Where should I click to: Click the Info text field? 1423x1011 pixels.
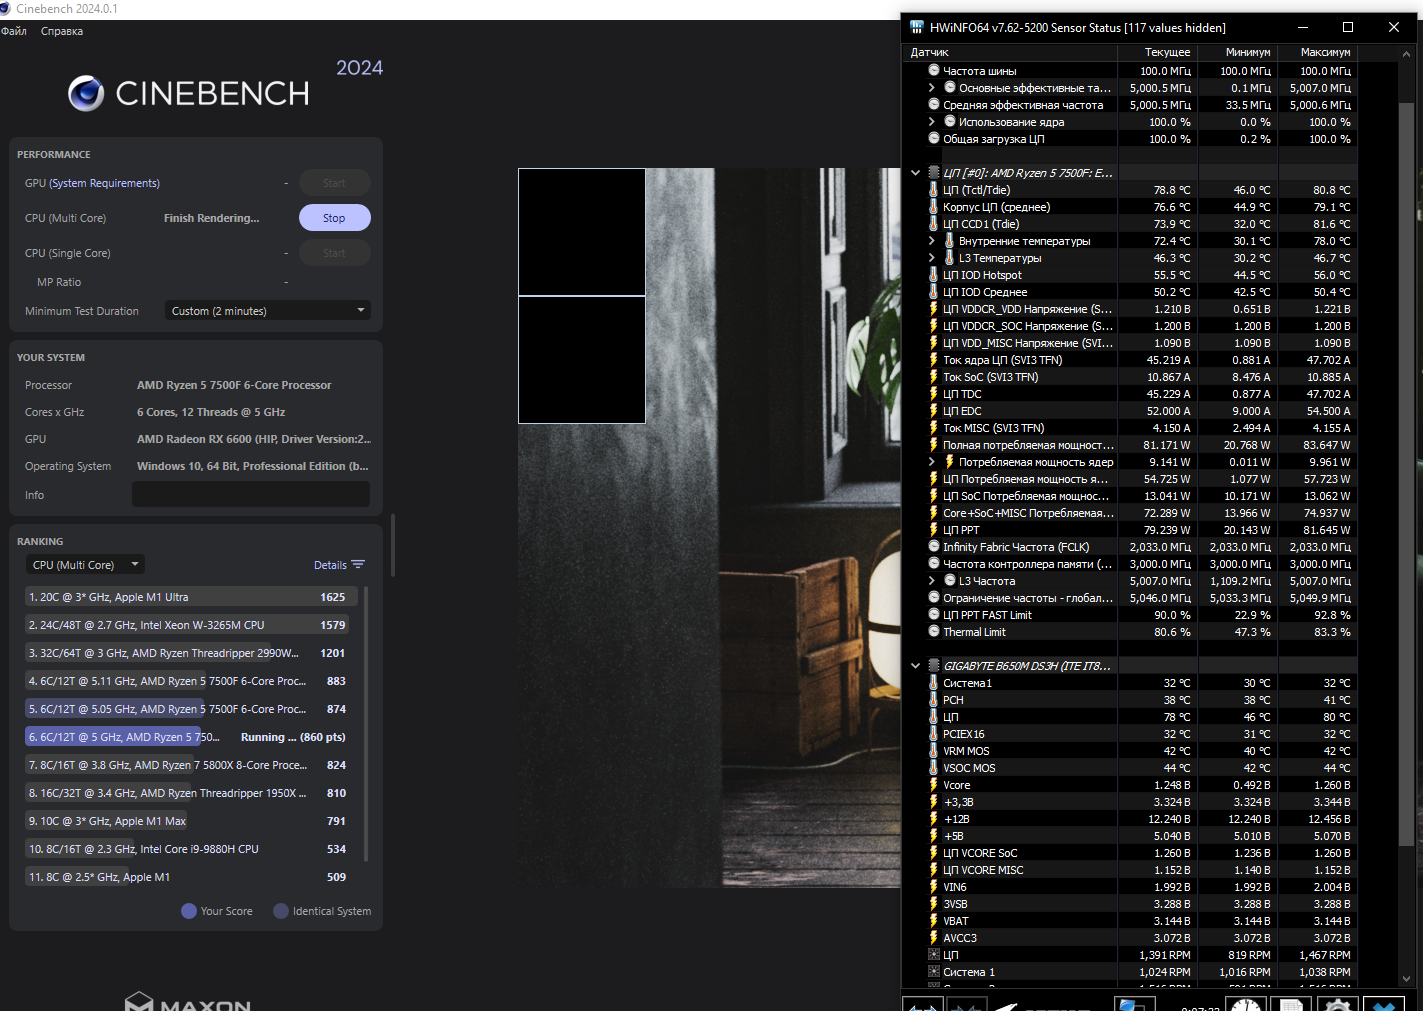pos(251,495)
